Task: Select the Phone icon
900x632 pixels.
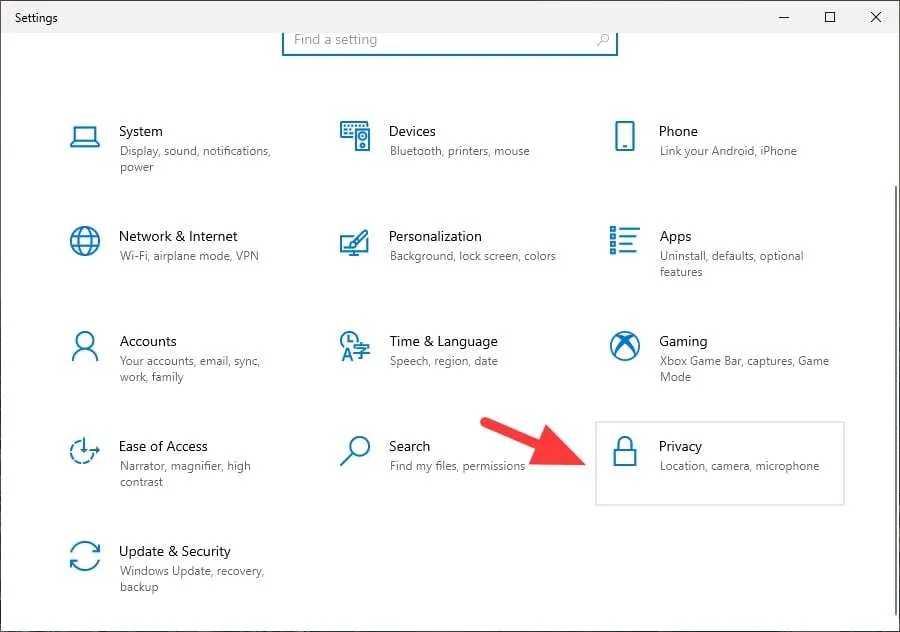Action: [624, 136]
